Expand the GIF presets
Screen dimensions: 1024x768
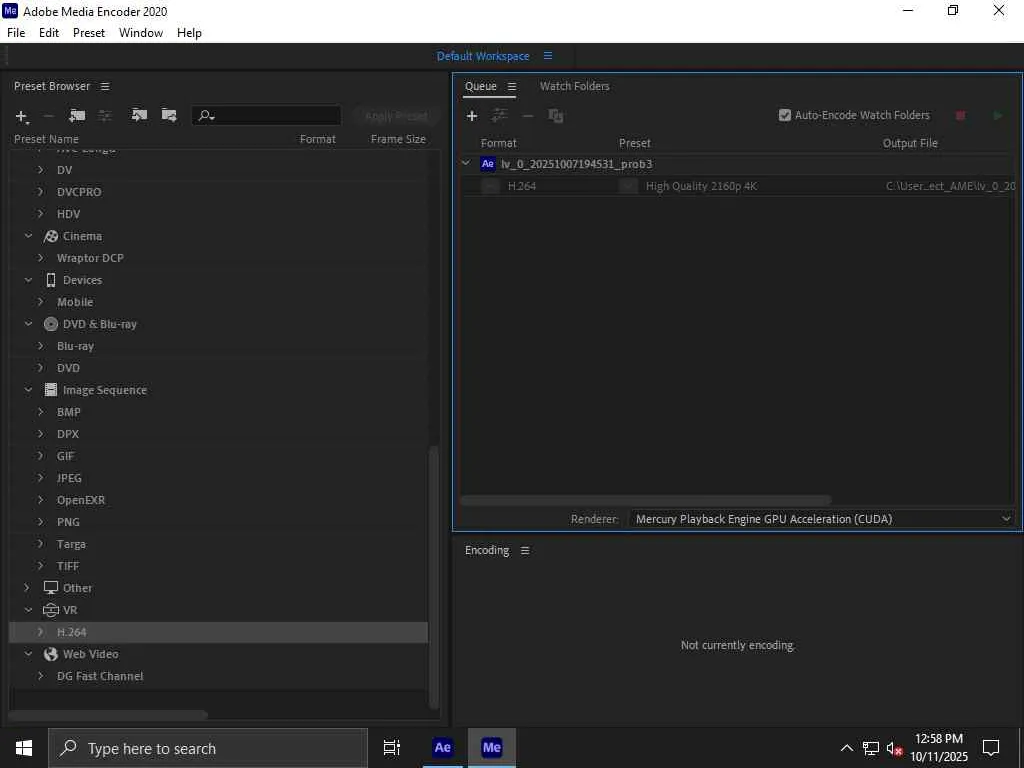click(40, 456)
